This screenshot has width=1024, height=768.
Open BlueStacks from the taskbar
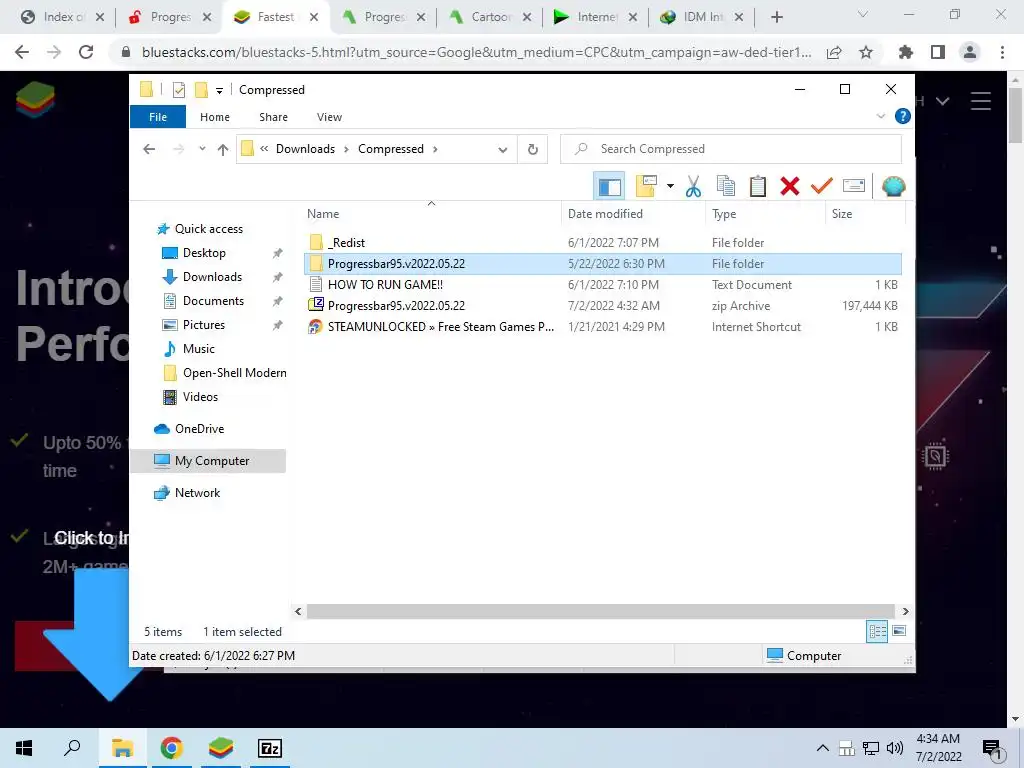pos(221,748)
